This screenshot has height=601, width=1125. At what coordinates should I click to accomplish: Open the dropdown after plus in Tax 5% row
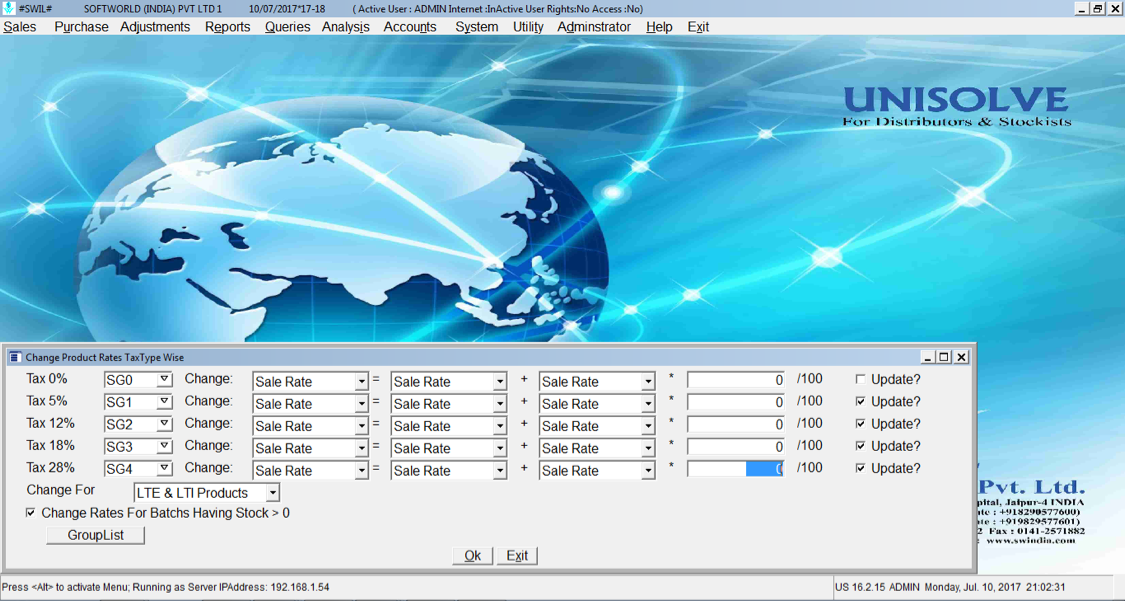pyautogui.click(x=648, y=404)
